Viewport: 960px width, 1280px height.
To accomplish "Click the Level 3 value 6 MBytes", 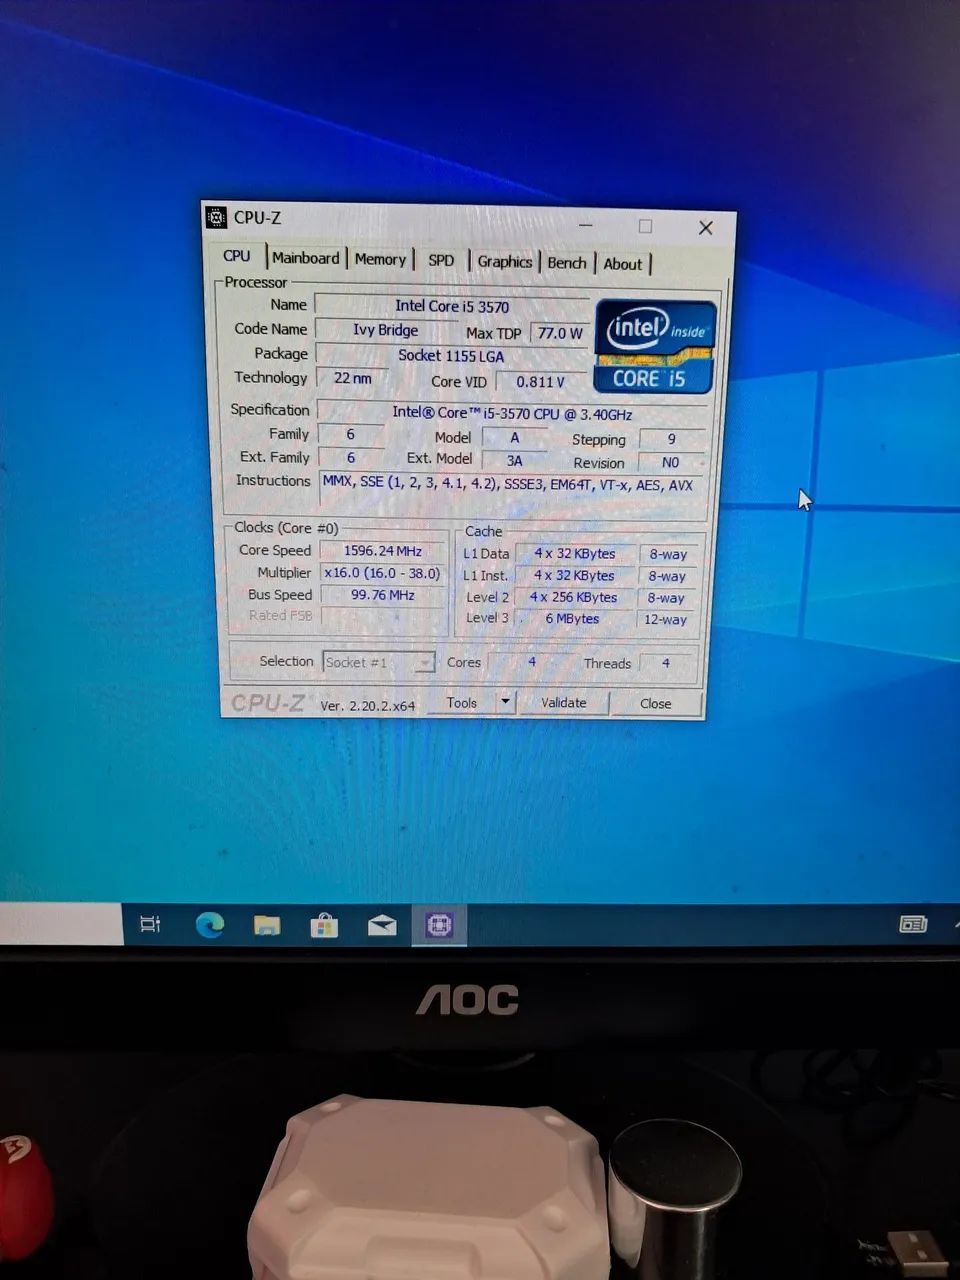I will point(573,619).
